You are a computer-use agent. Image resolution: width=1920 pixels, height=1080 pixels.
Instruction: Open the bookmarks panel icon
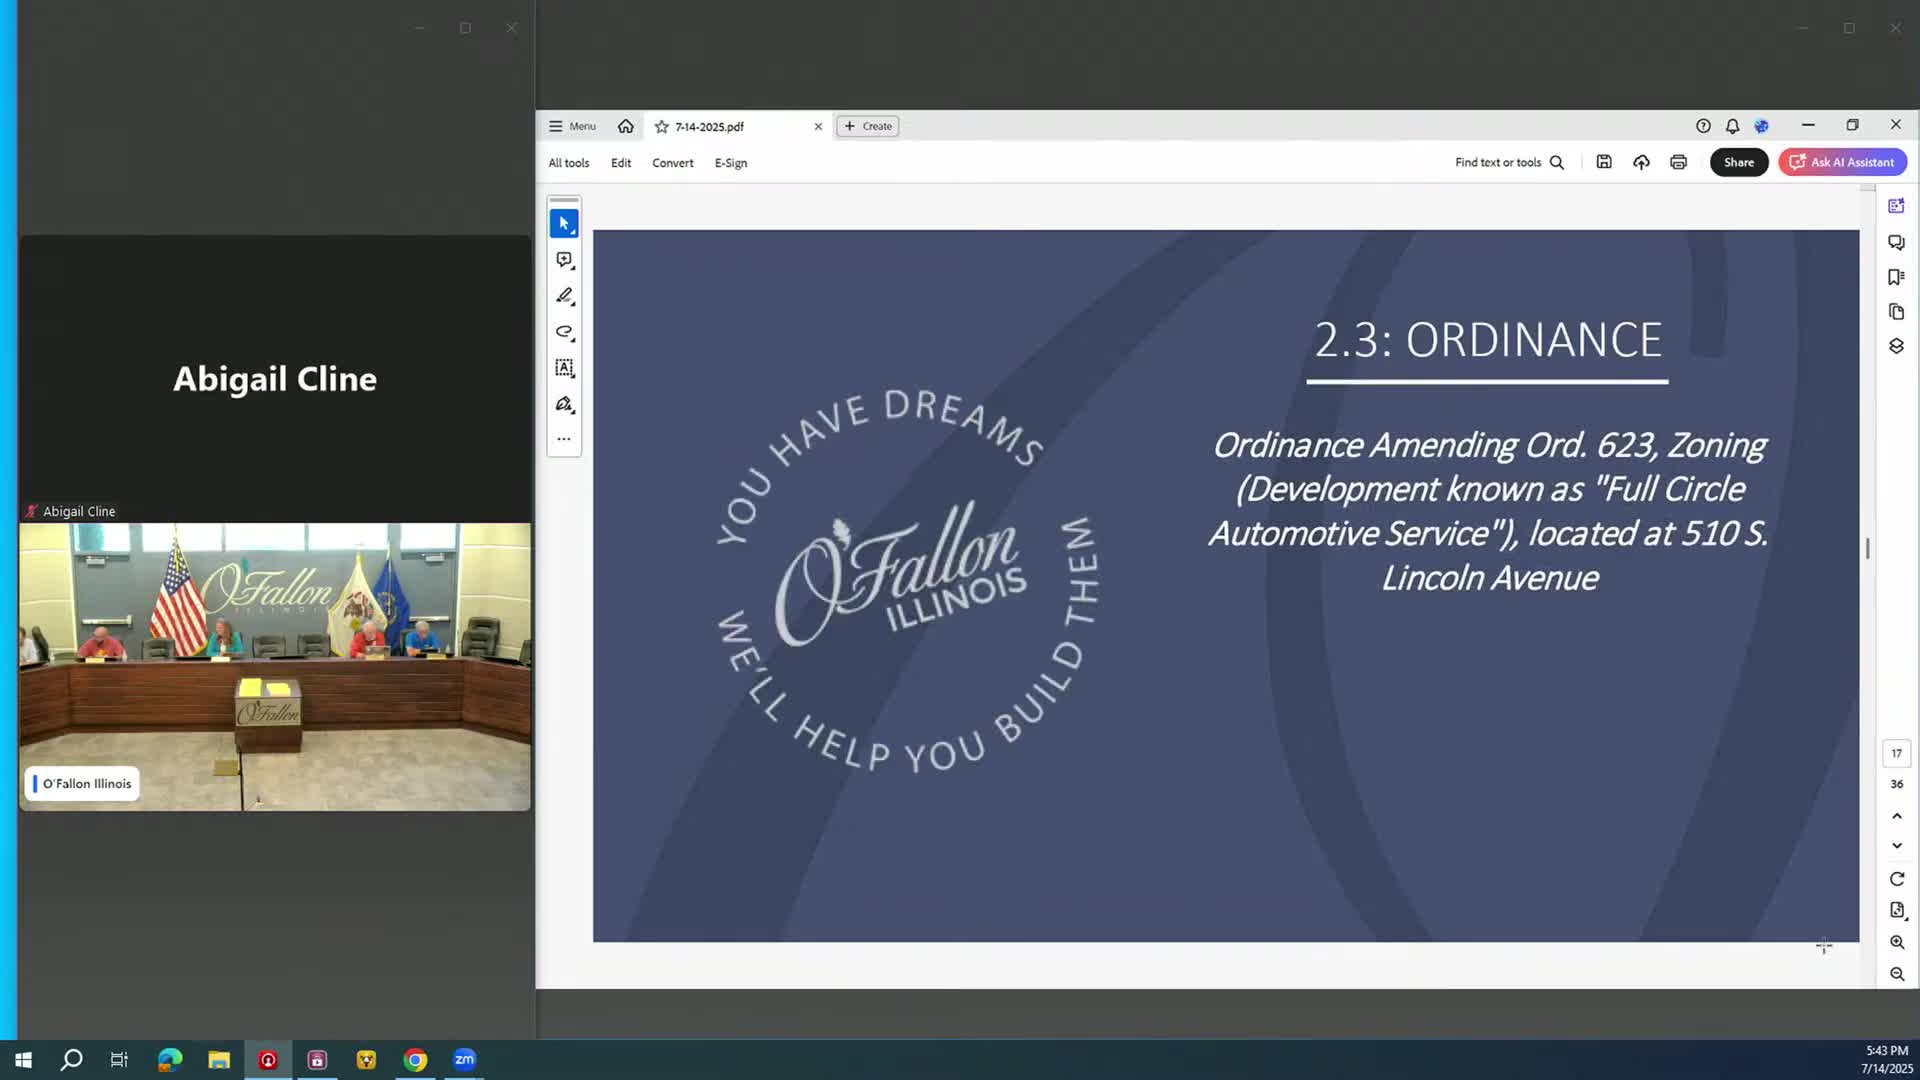(x=1896, y=277)
